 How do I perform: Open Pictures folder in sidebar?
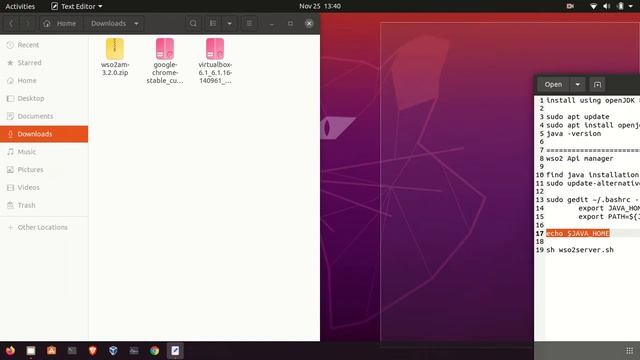point(44,170)
